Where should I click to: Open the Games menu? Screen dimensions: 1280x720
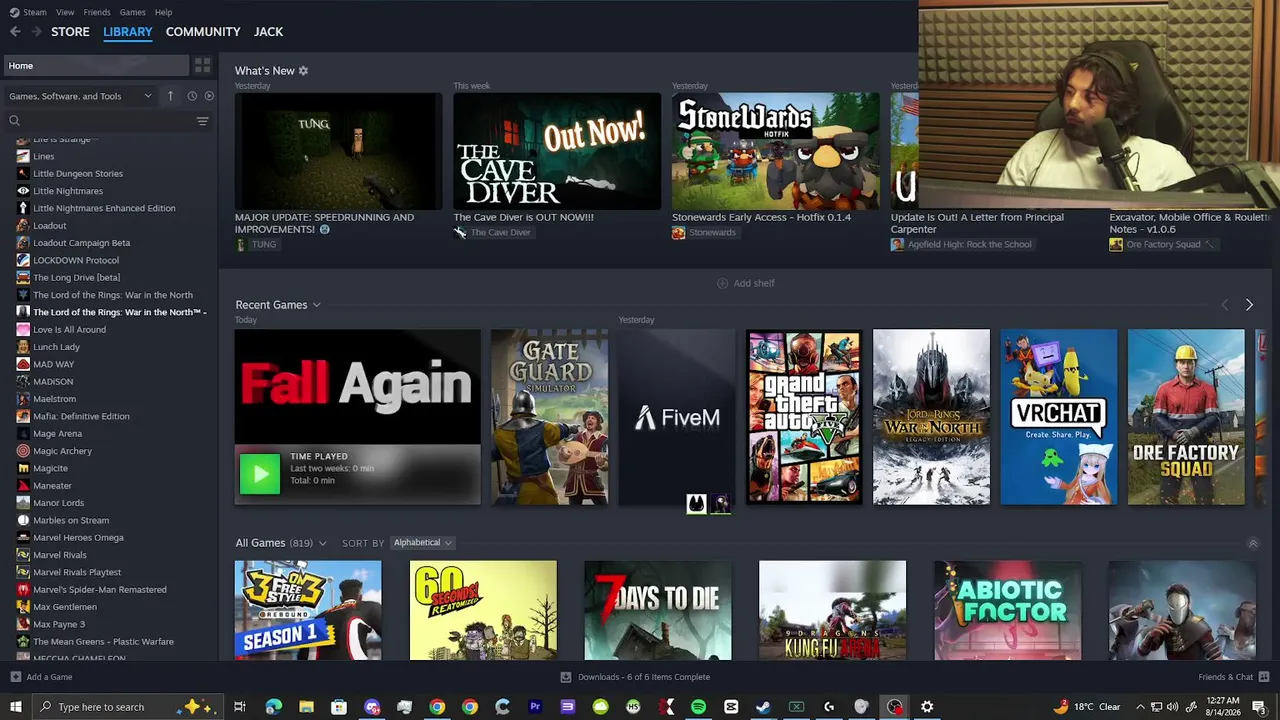click(132, 12)
